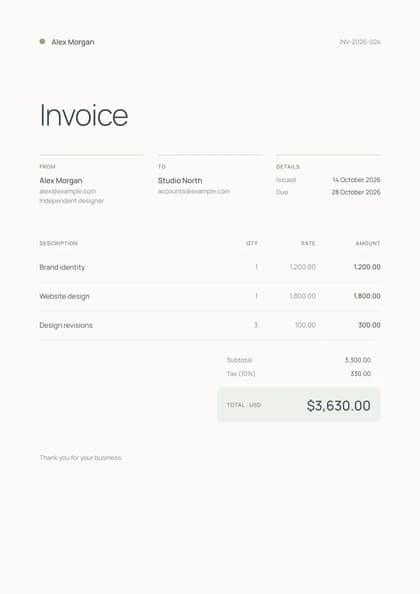
Task: Click the 'FROM' section label
Action: [47, 167]
